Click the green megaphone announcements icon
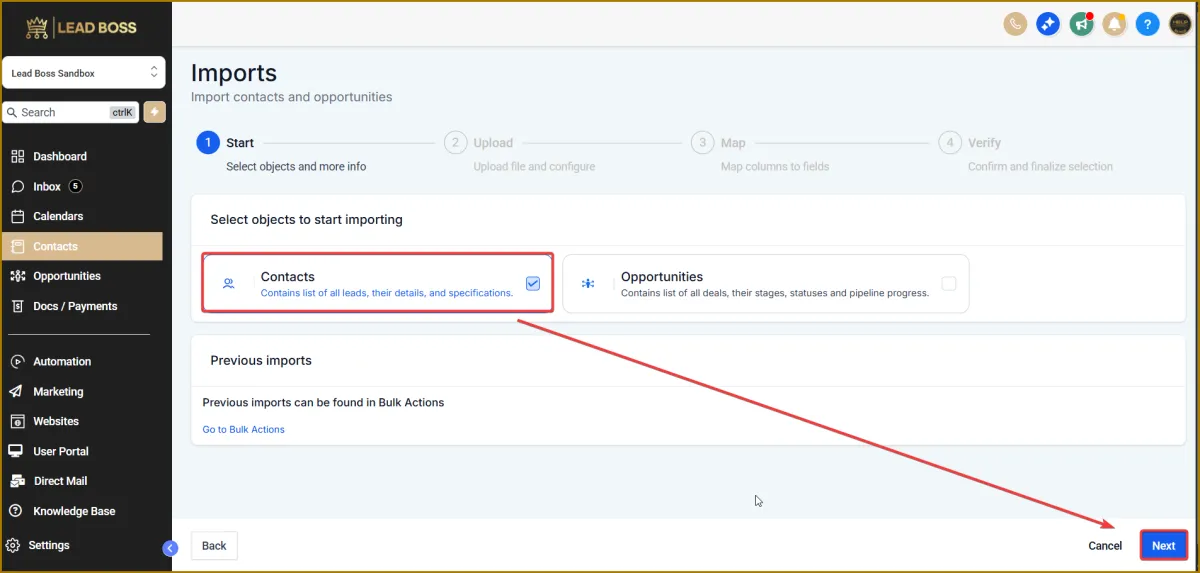Image resolution: width=1200 pixels, height=573 pixels. pos(1081,24)
